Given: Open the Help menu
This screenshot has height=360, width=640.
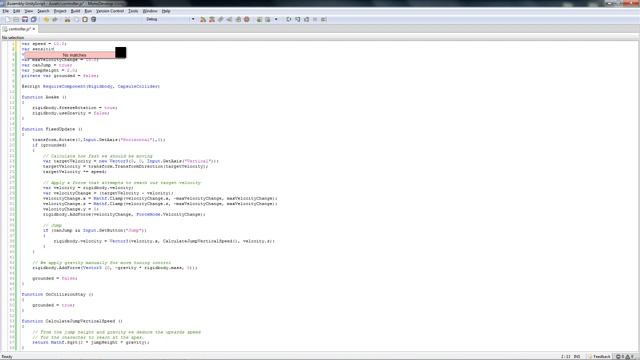Looking at the screenshot, I should (x=166, y=11).
